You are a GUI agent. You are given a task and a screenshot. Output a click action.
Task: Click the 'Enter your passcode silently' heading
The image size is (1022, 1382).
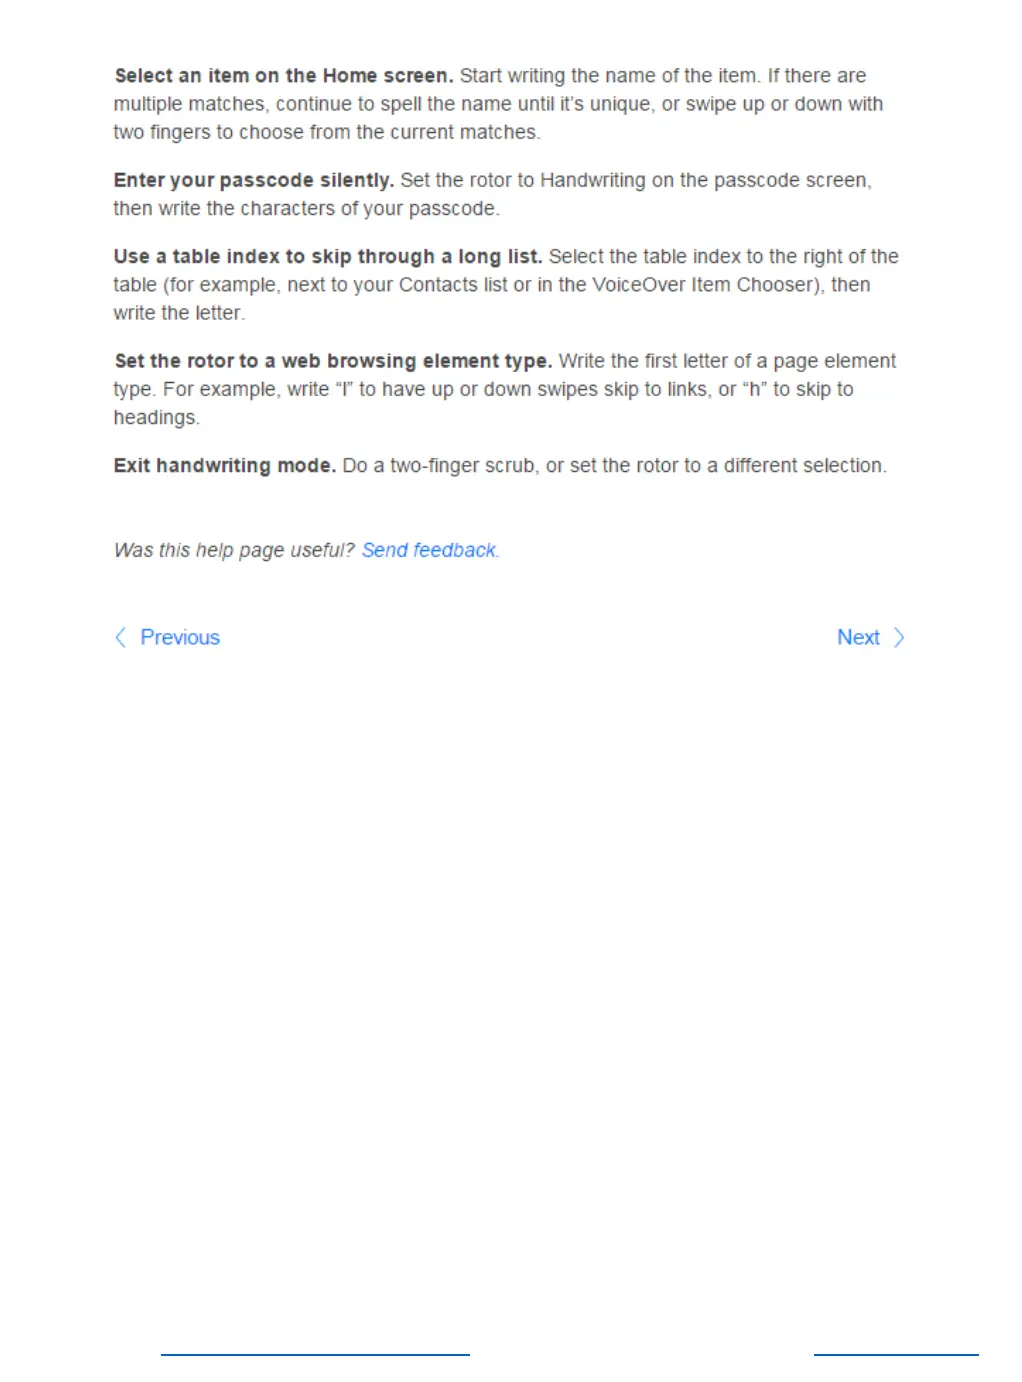(254, 180)
